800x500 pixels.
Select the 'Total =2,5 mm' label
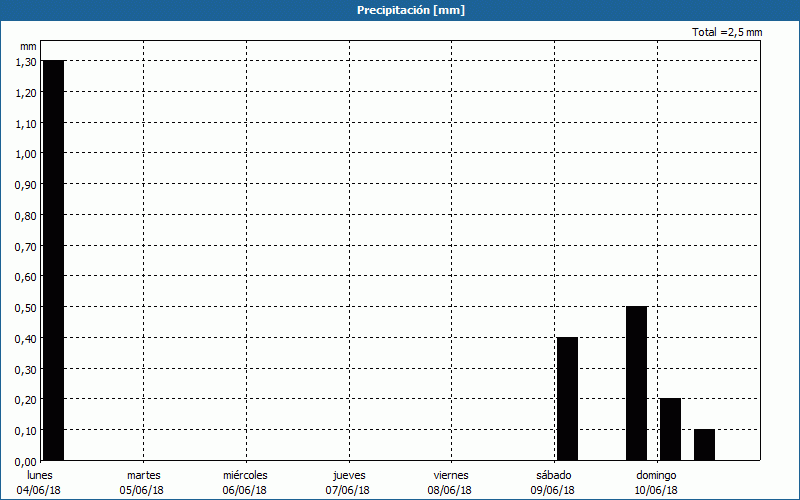tap(727, 32)
